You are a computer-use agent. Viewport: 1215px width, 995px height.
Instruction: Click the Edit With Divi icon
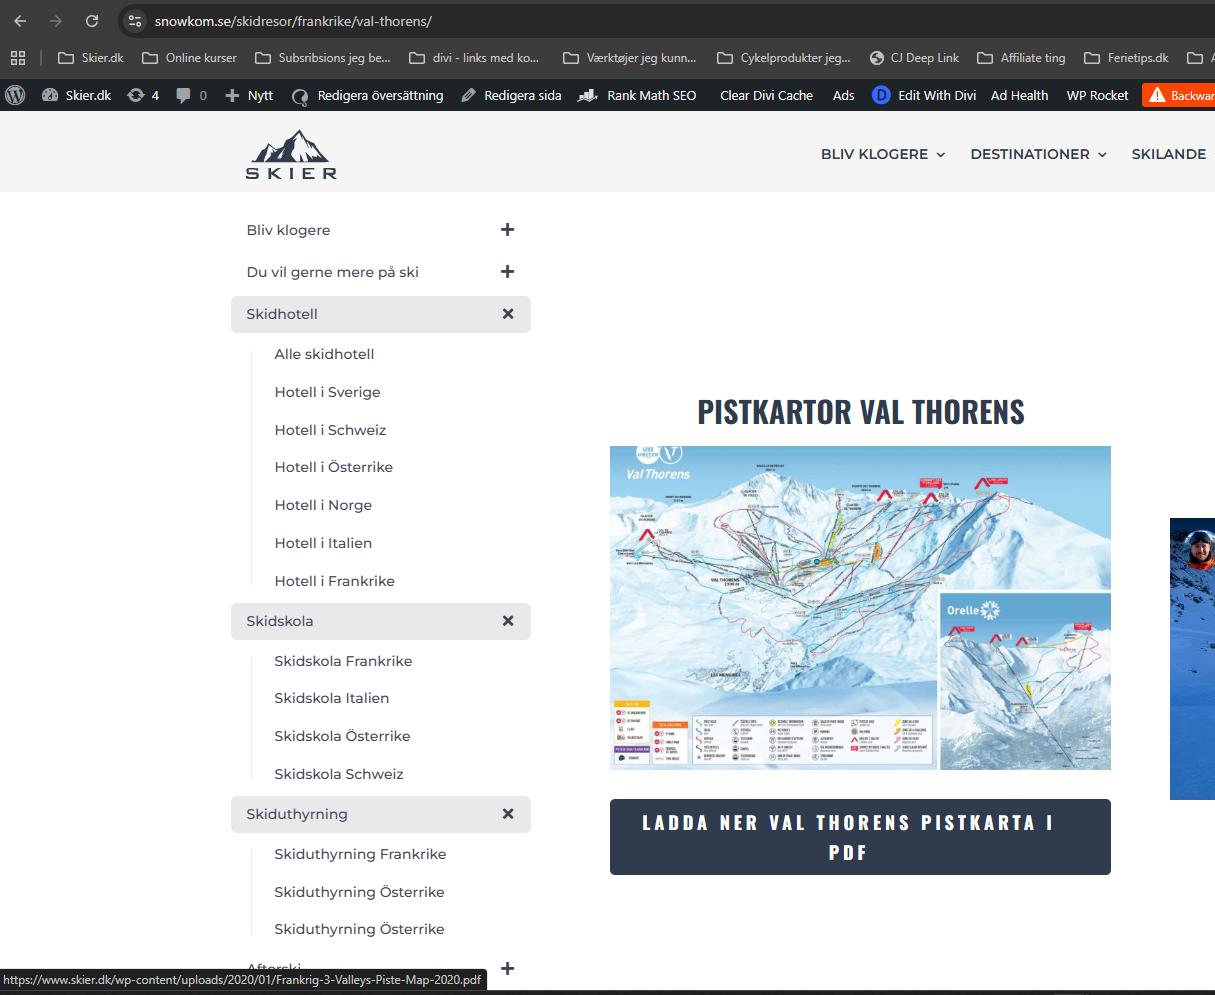coord(881,95)
